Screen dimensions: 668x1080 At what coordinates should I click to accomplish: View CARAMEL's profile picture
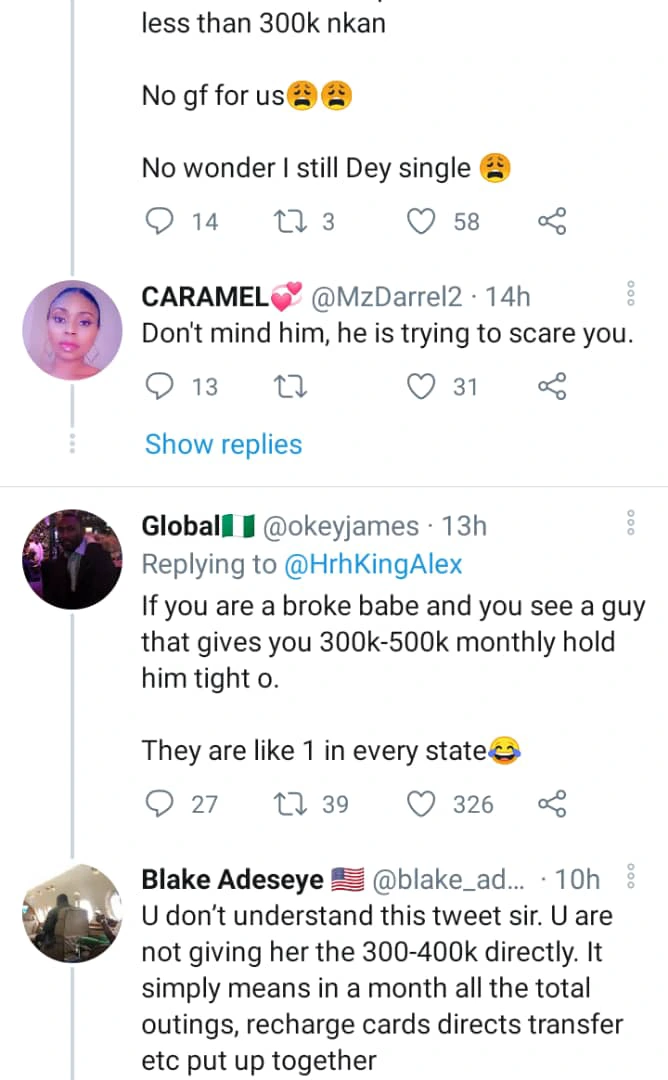[x=71, y=329]
